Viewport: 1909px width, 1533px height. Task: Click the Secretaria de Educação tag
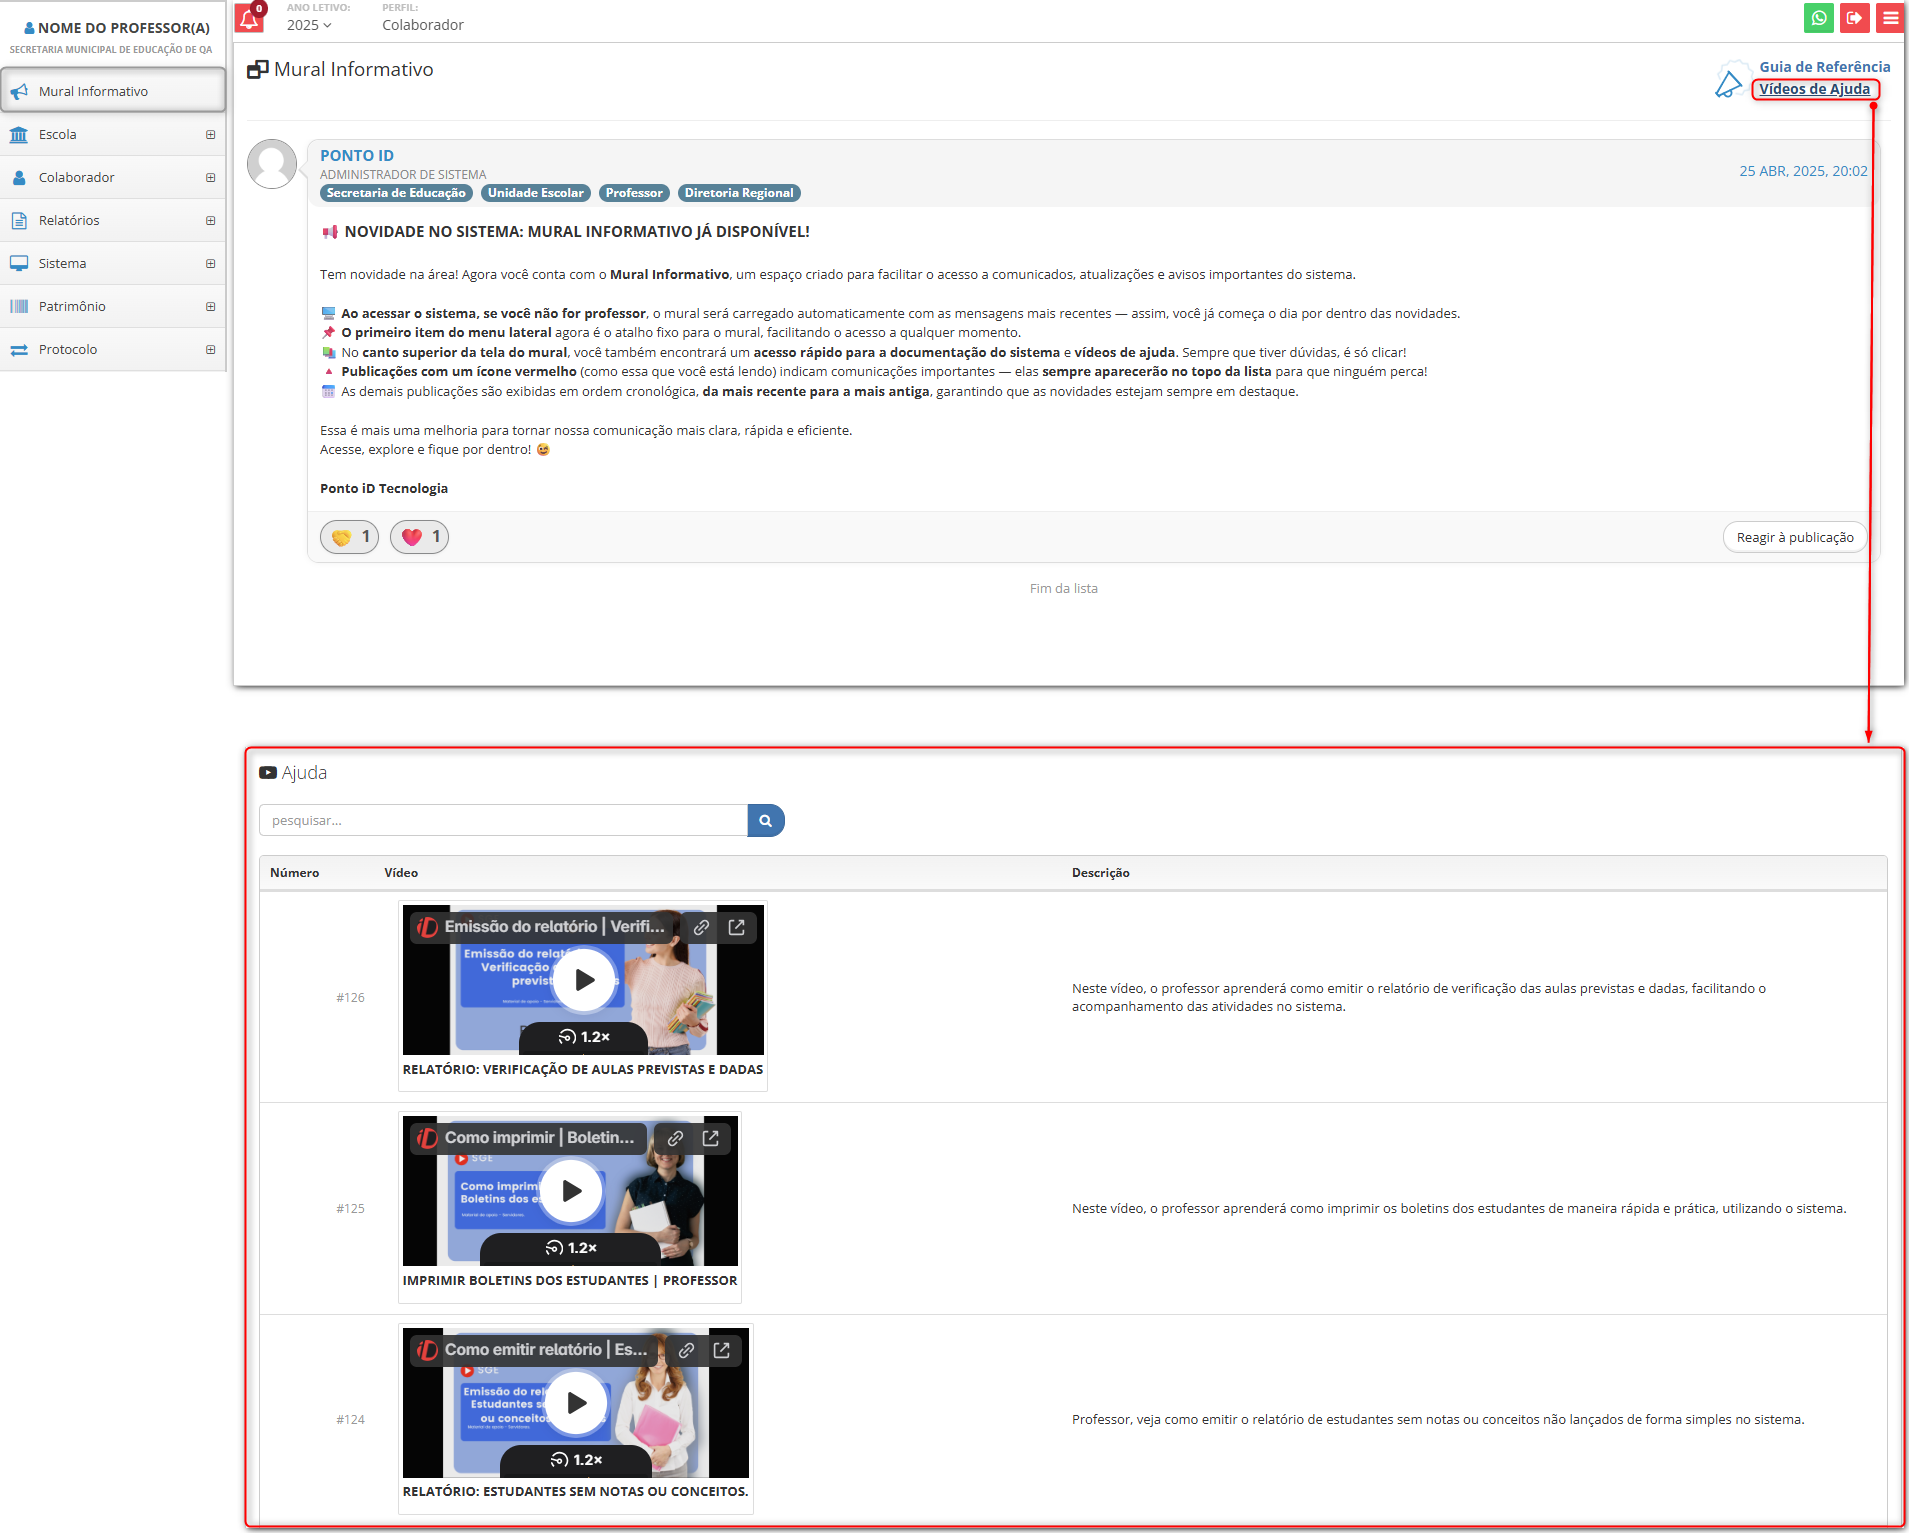(396, 193)
